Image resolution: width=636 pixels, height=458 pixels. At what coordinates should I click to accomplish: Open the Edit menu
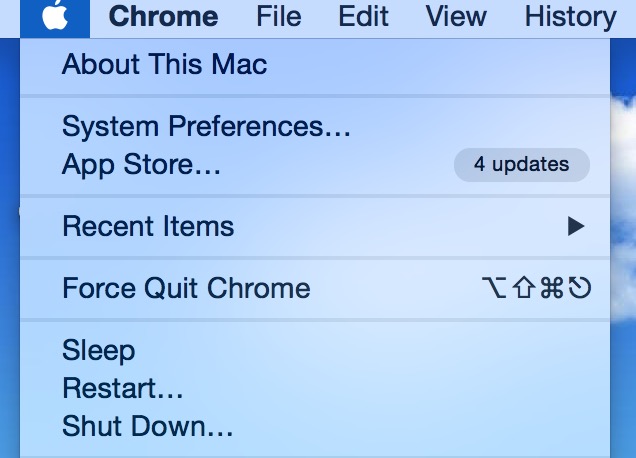tap(364, 17)
